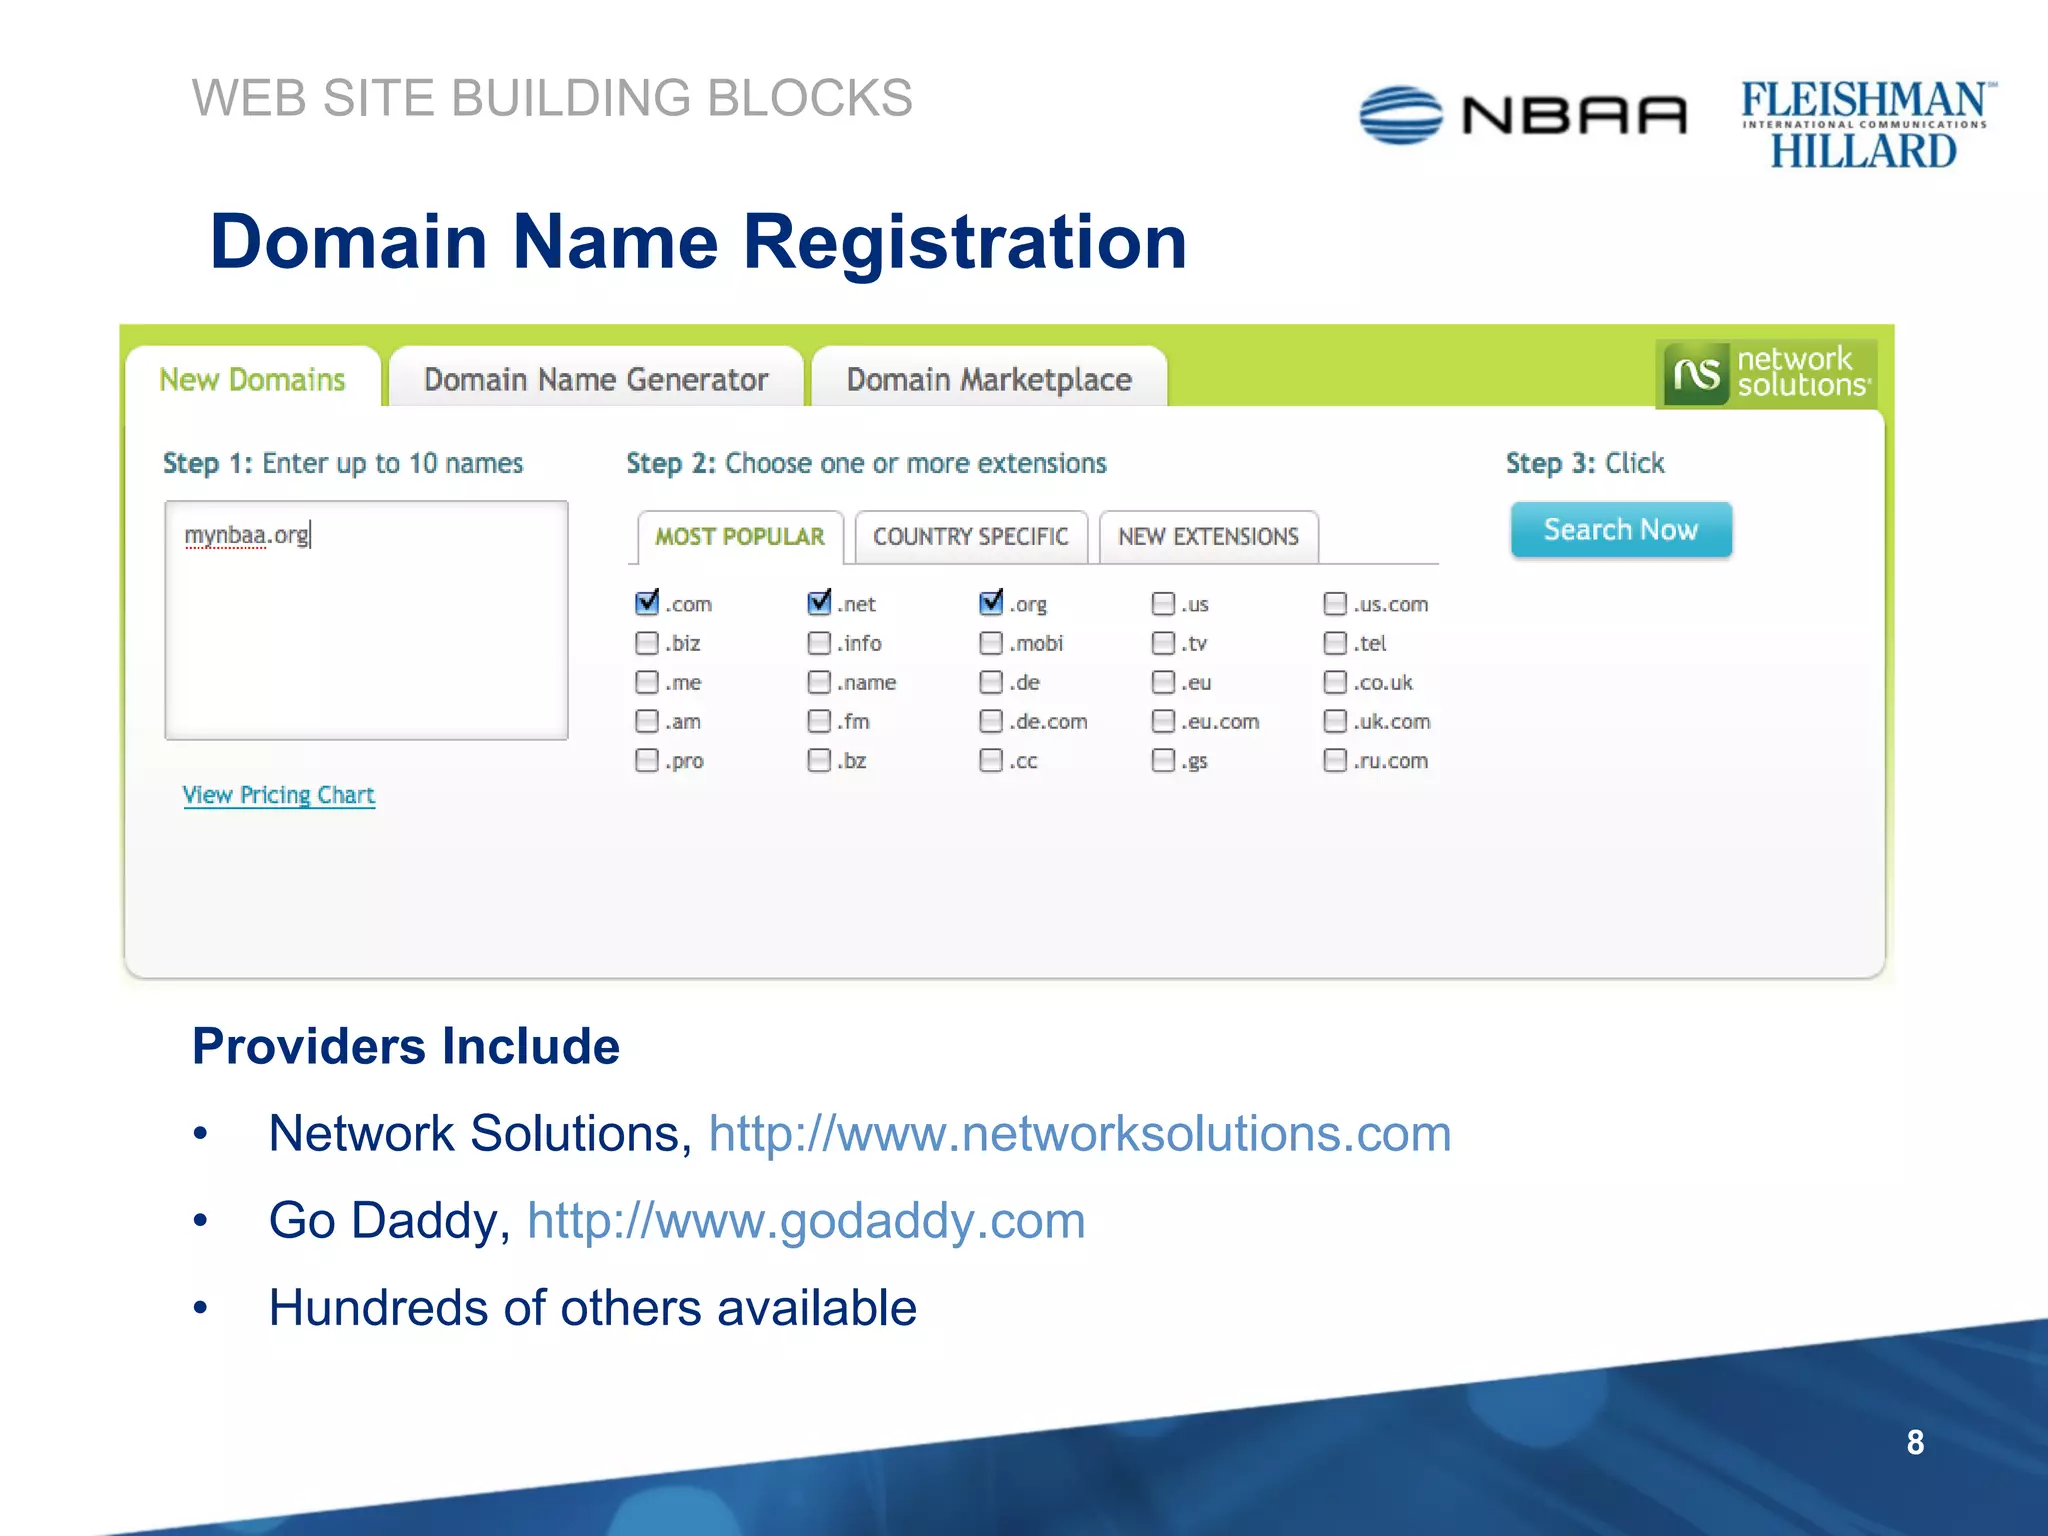The height and width of the screenshot is (1536, 2048).
Task: Open the COUNTRY SPECIFIC extensions tab
Action: [x=971, y=537]
